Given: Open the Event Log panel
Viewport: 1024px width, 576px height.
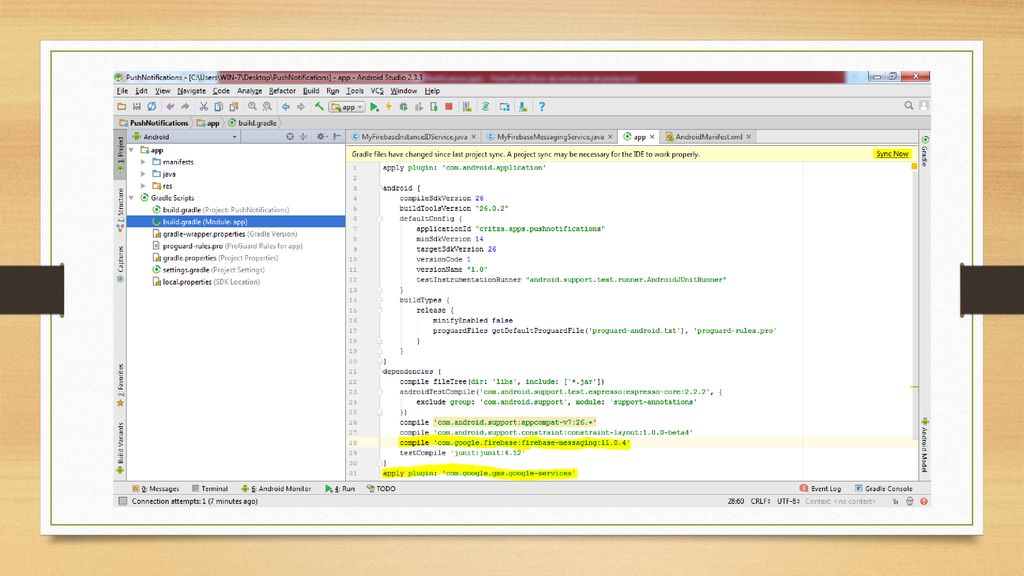Looking at the screenshot, I should click(820, 488).
